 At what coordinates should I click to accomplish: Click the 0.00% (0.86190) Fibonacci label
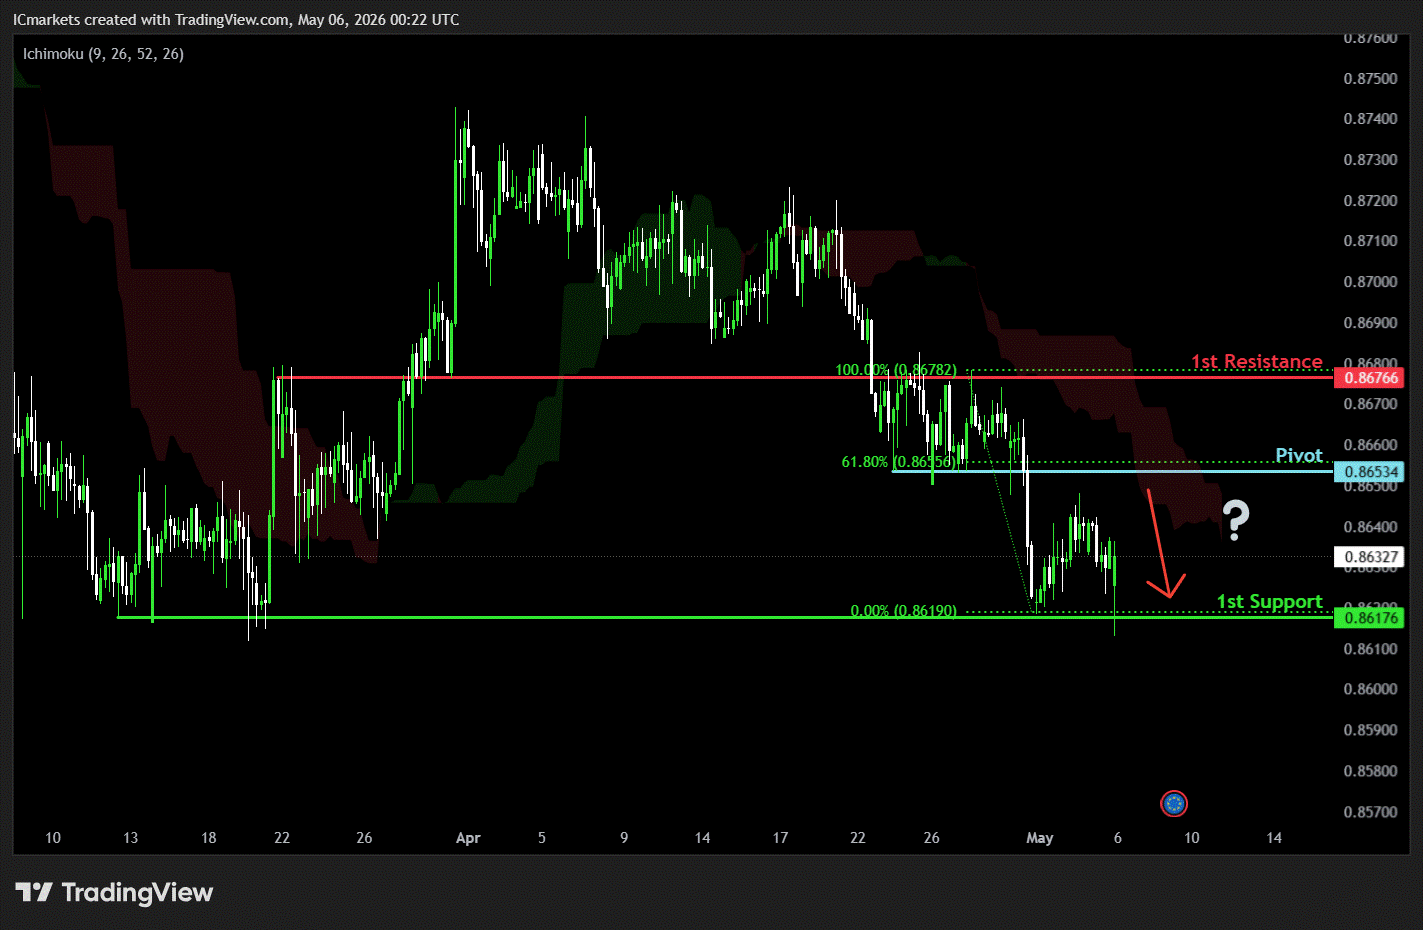tap(903, 610)
